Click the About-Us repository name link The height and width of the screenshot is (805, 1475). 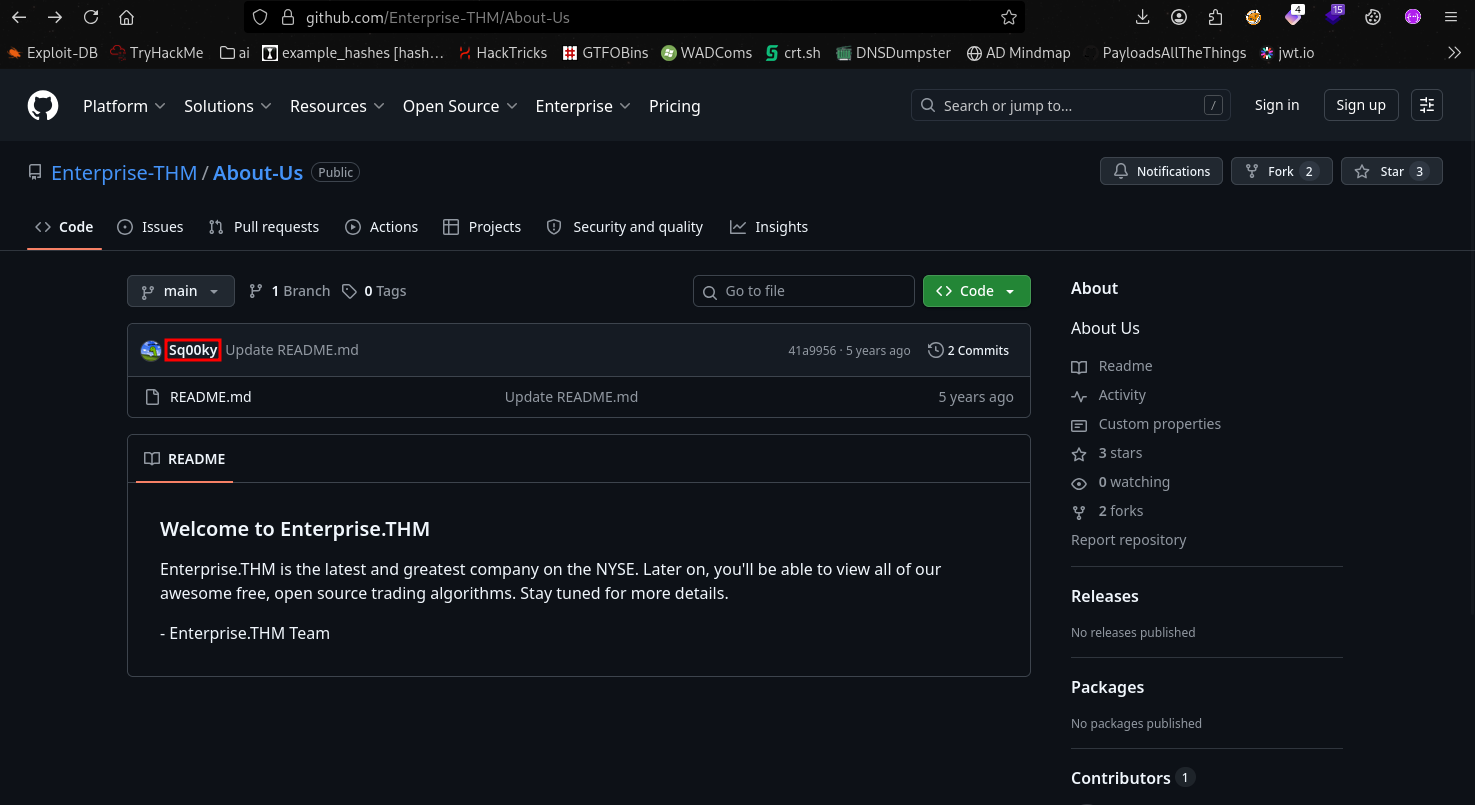click(258, 172)
